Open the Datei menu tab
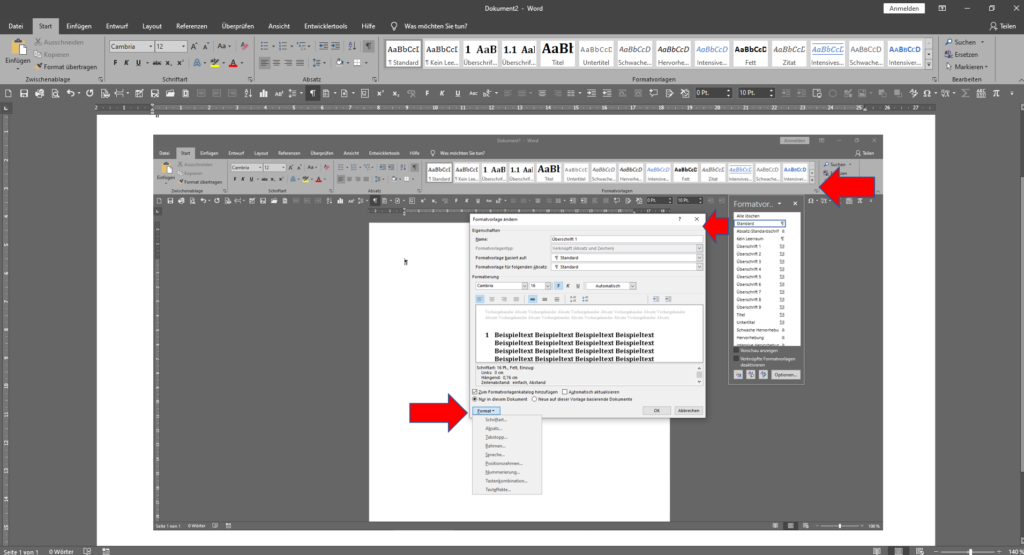The width and height of the screenshot is (1024, 555). click(x=16, y=26)
